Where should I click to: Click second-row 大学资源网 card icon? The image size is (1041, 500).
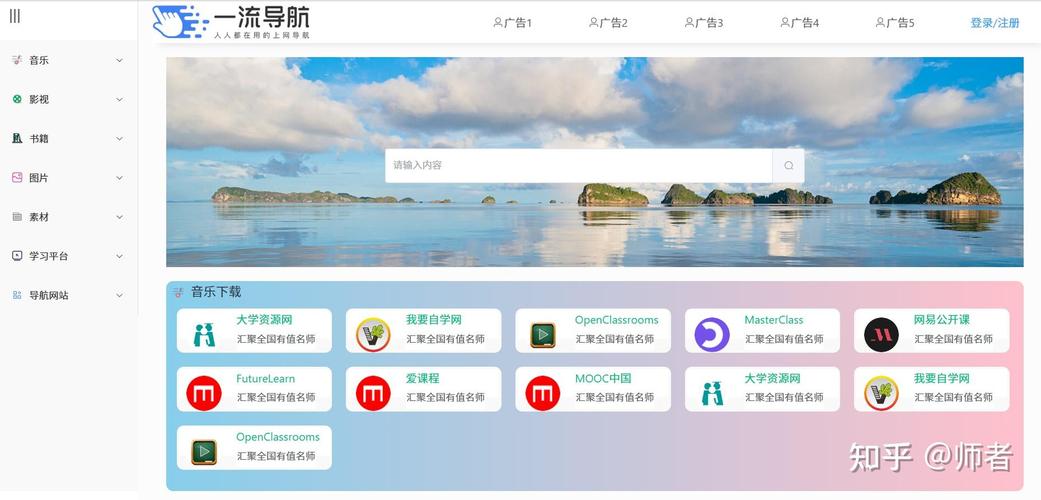[712, 393]
